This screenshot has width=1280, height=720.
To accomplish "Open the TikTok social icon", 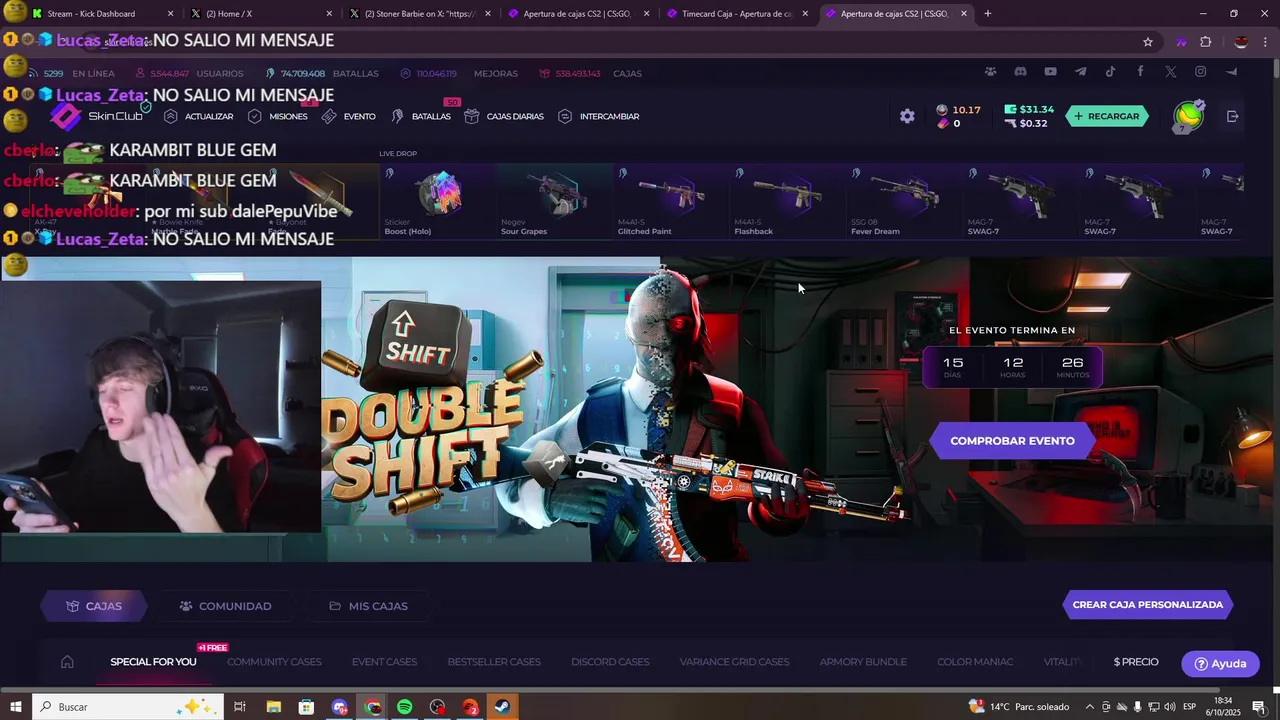I will click(x=1110, y=72).
